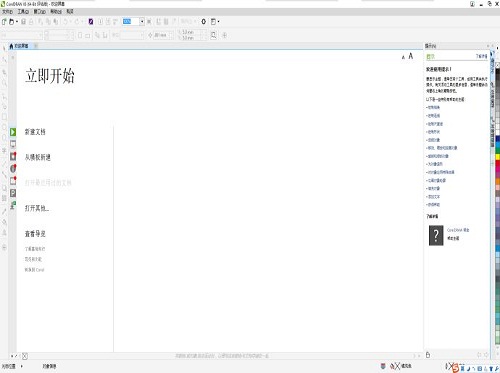500x373 pixels.
Task: Click the X no-fill box at bottom left
Action: coord(25,356)
